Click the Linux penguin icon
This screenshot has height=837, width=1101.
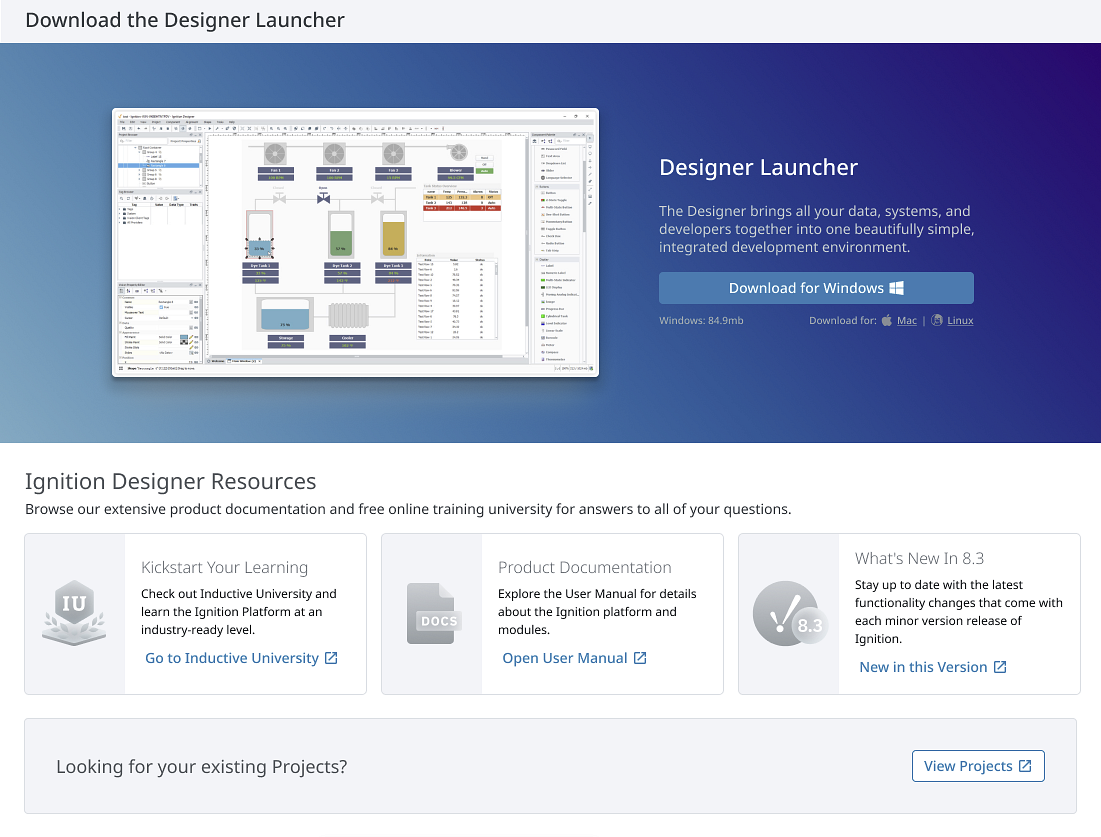(x=937, y=320)
